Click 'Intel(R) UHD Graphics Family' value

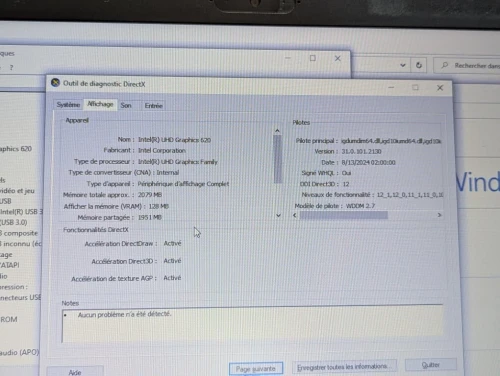pyautogui.click(x=178, y=162)
